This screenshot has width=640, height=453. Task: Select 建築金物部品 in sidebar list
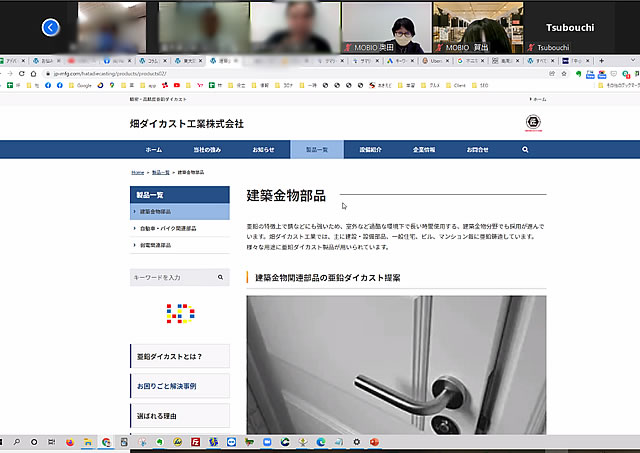click(180, 211)
